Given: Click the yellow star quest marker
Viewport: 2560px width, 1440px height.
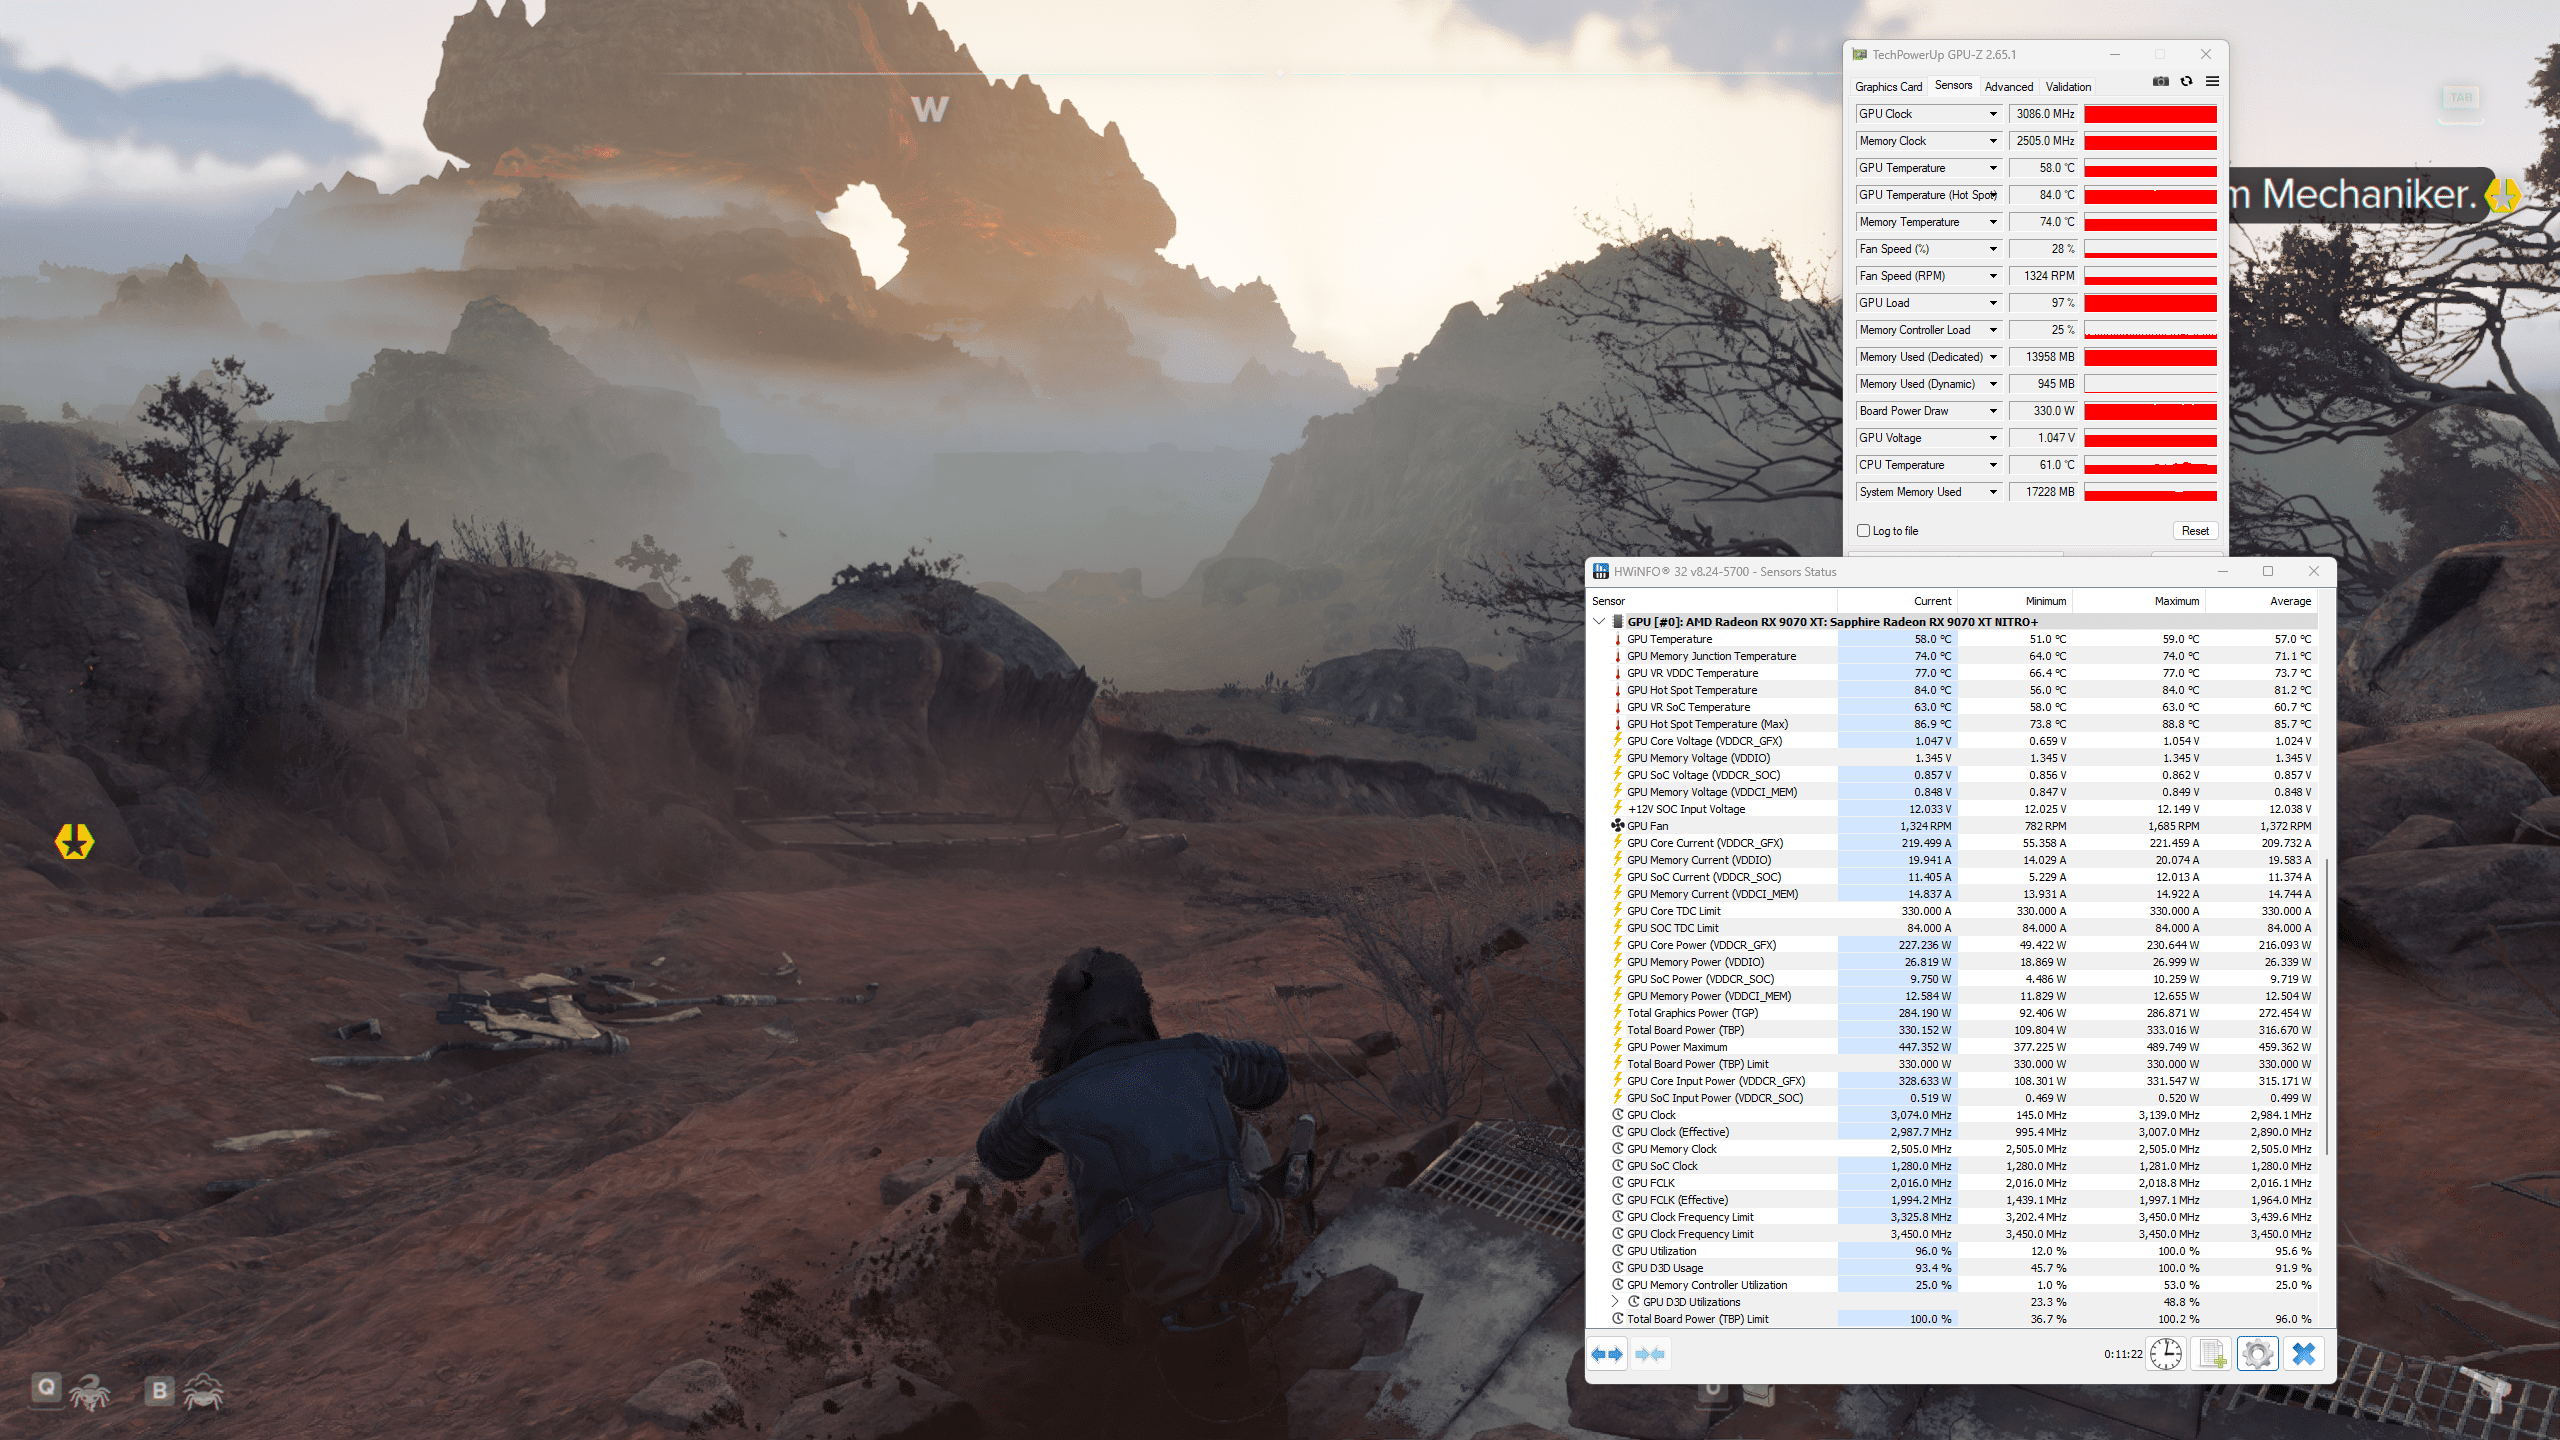Looking at the screenshot, I should tap(74, 841).
